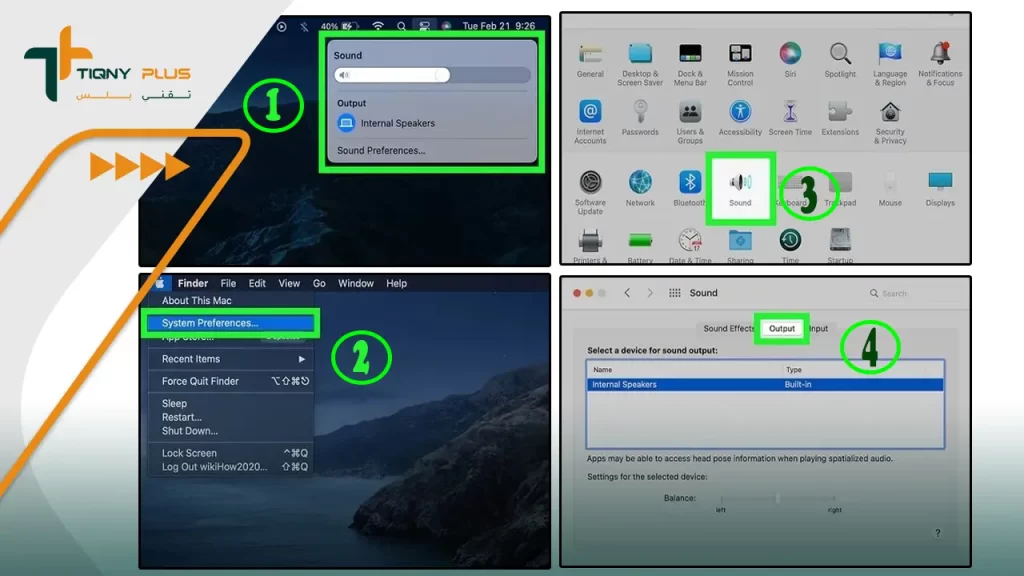Open Control Center icon in menu bar

(424, 26)
